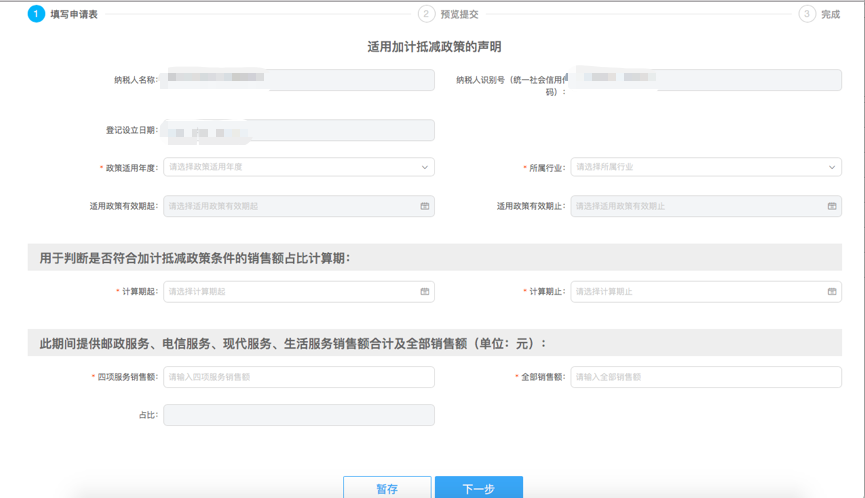Click step 1 circle 填写申请表
The image size is (865, 498).
click(37, 14)
